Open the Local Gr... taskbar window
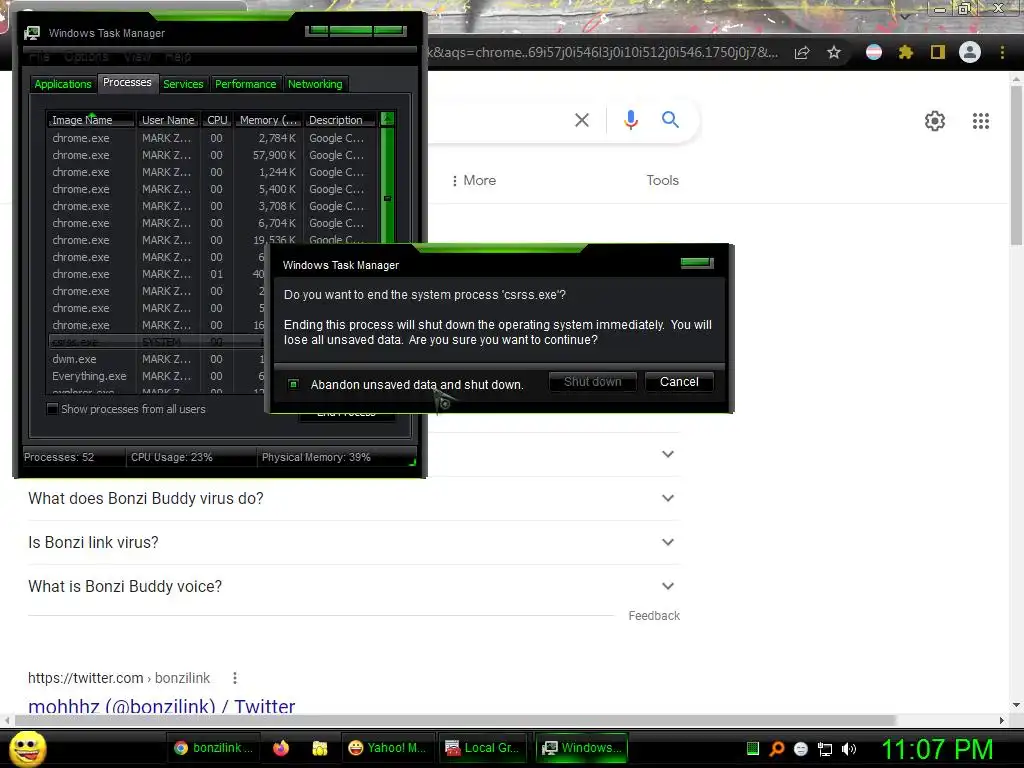The image size is (1024, 768). [x=482, y=748]
